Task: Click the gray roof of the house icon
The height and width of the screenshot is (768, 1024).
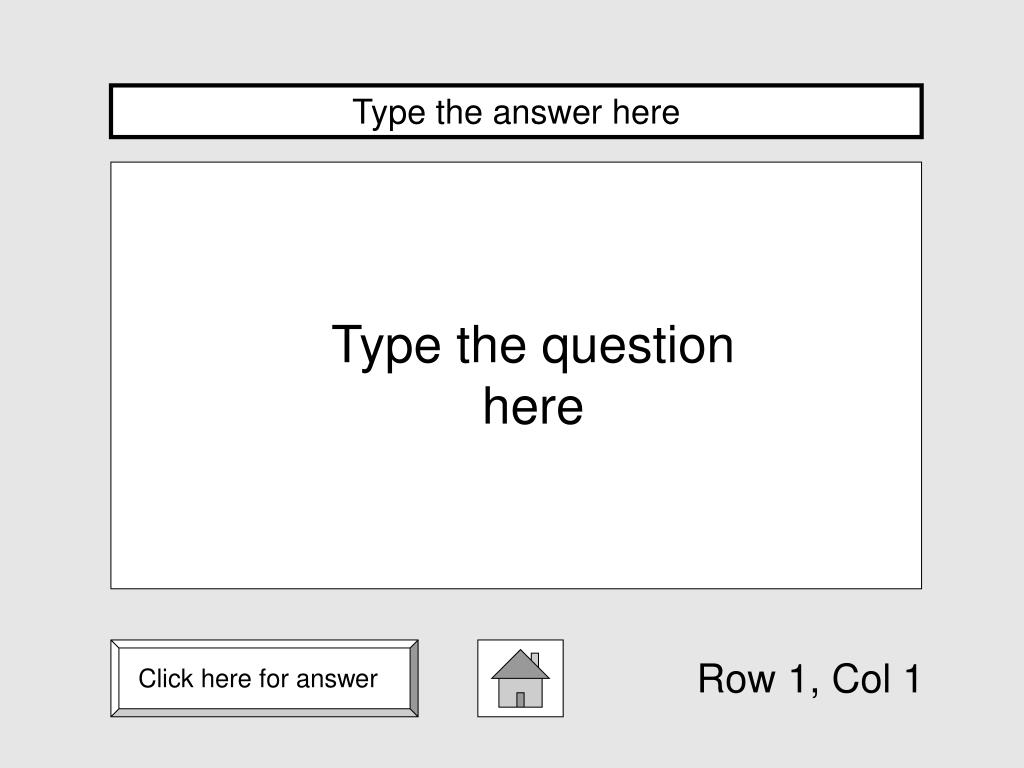Action: tap(520, 665)
